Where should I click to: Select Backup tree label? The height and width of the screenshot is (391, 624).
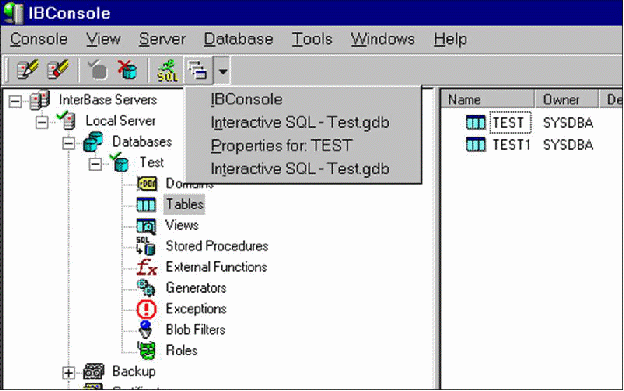pos(134,371)
